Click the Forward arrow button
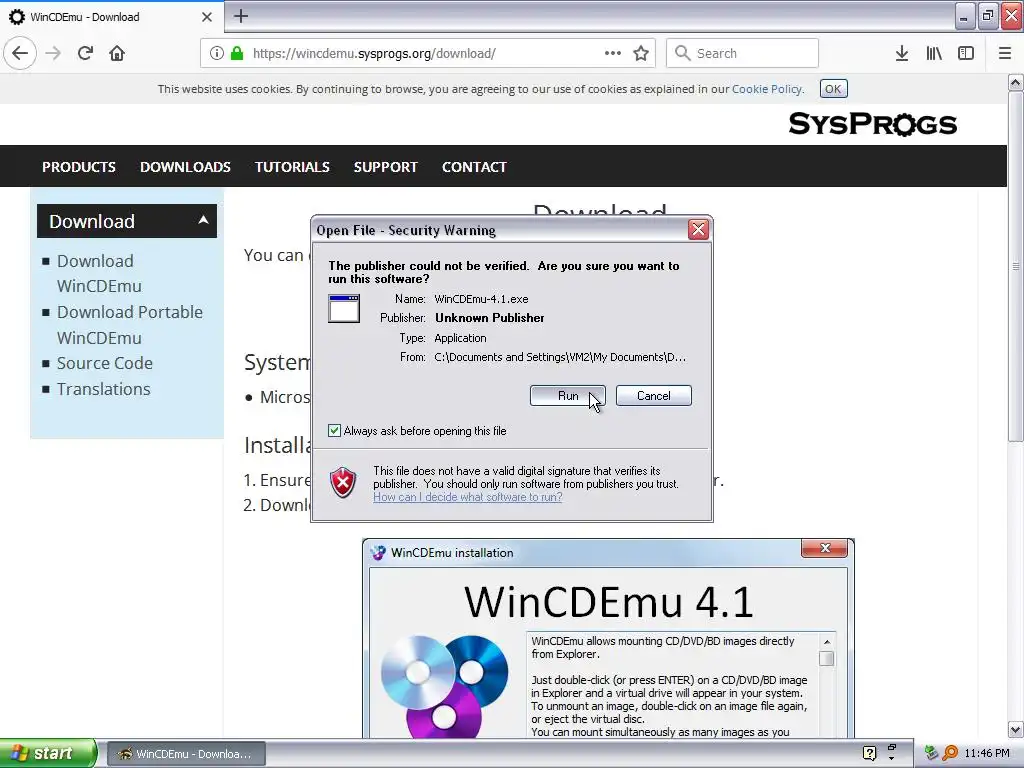 [x=53, y=53]
